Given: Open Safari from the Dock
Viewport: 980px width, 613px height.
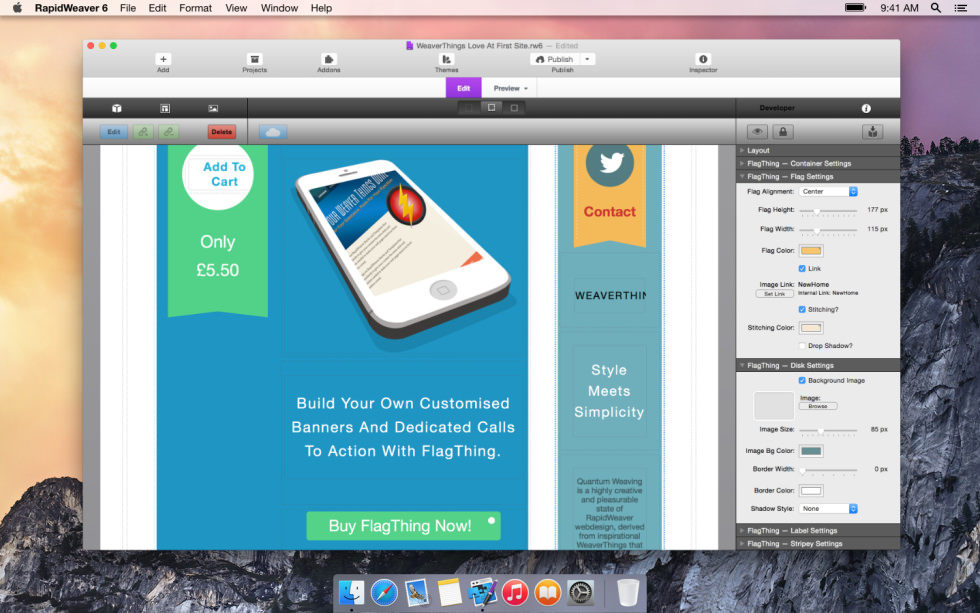Looking at the screenshot, I should 384,592.
